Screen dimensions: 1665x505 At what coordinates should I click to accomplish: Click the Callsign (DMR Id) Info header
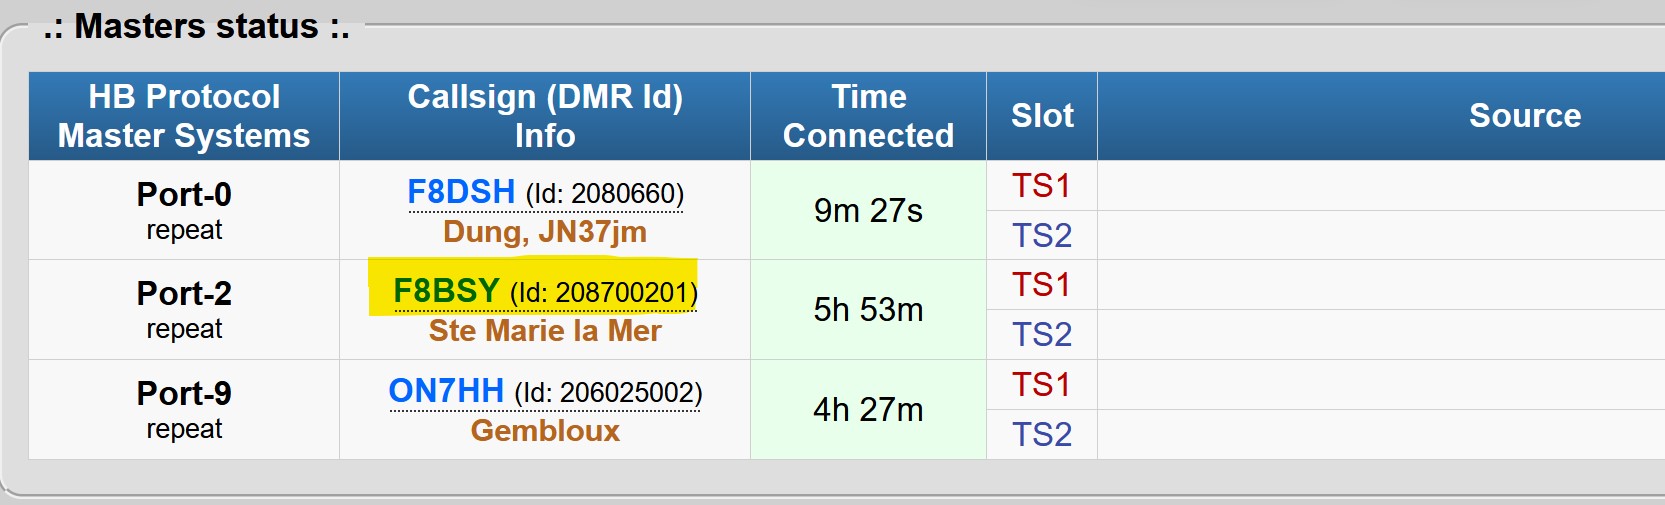545,116
